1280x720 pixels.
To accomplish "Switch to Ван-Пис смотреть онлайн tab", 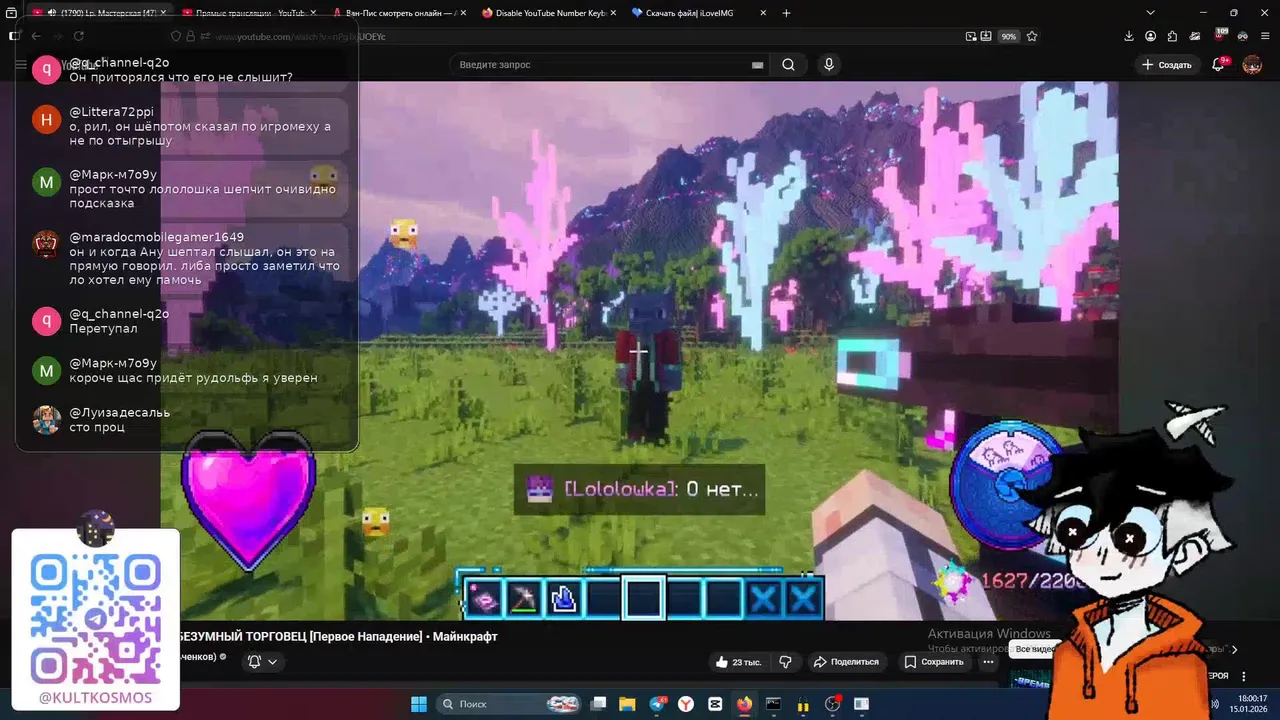I will (x=398, y=13).
